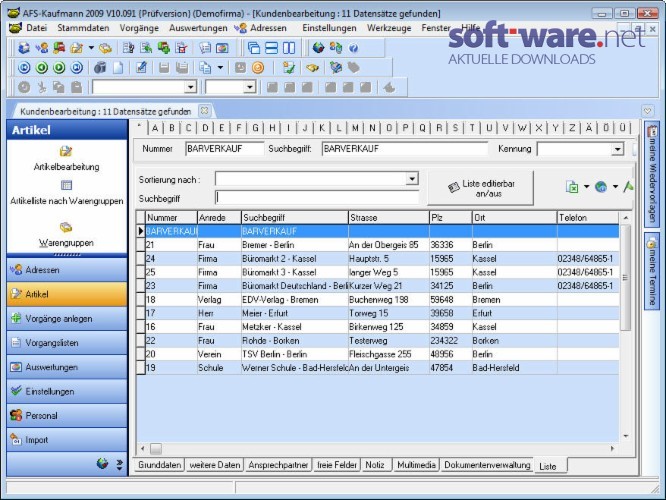Click Liste editierbar an/aus button
Screen dimensions: 666x500
480,188
